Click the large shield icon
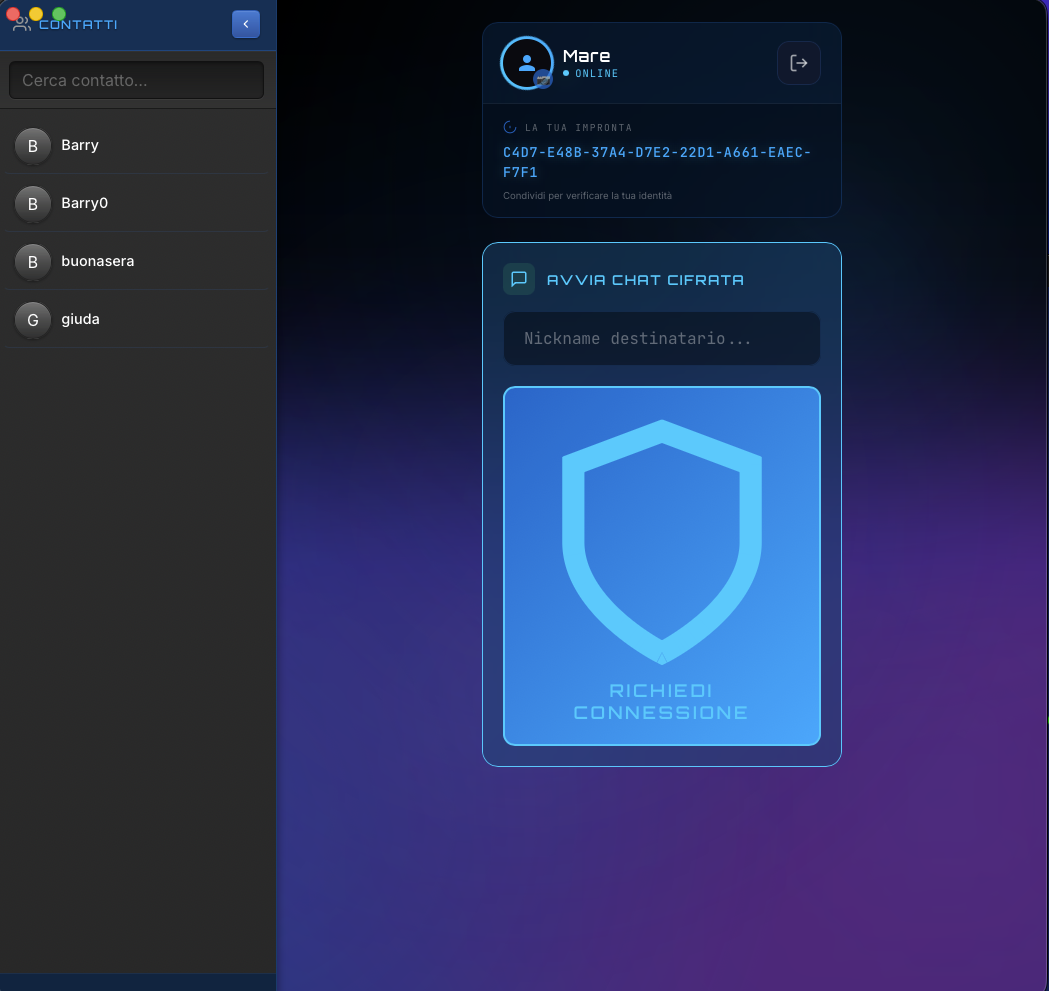 (x=661, y=541)
